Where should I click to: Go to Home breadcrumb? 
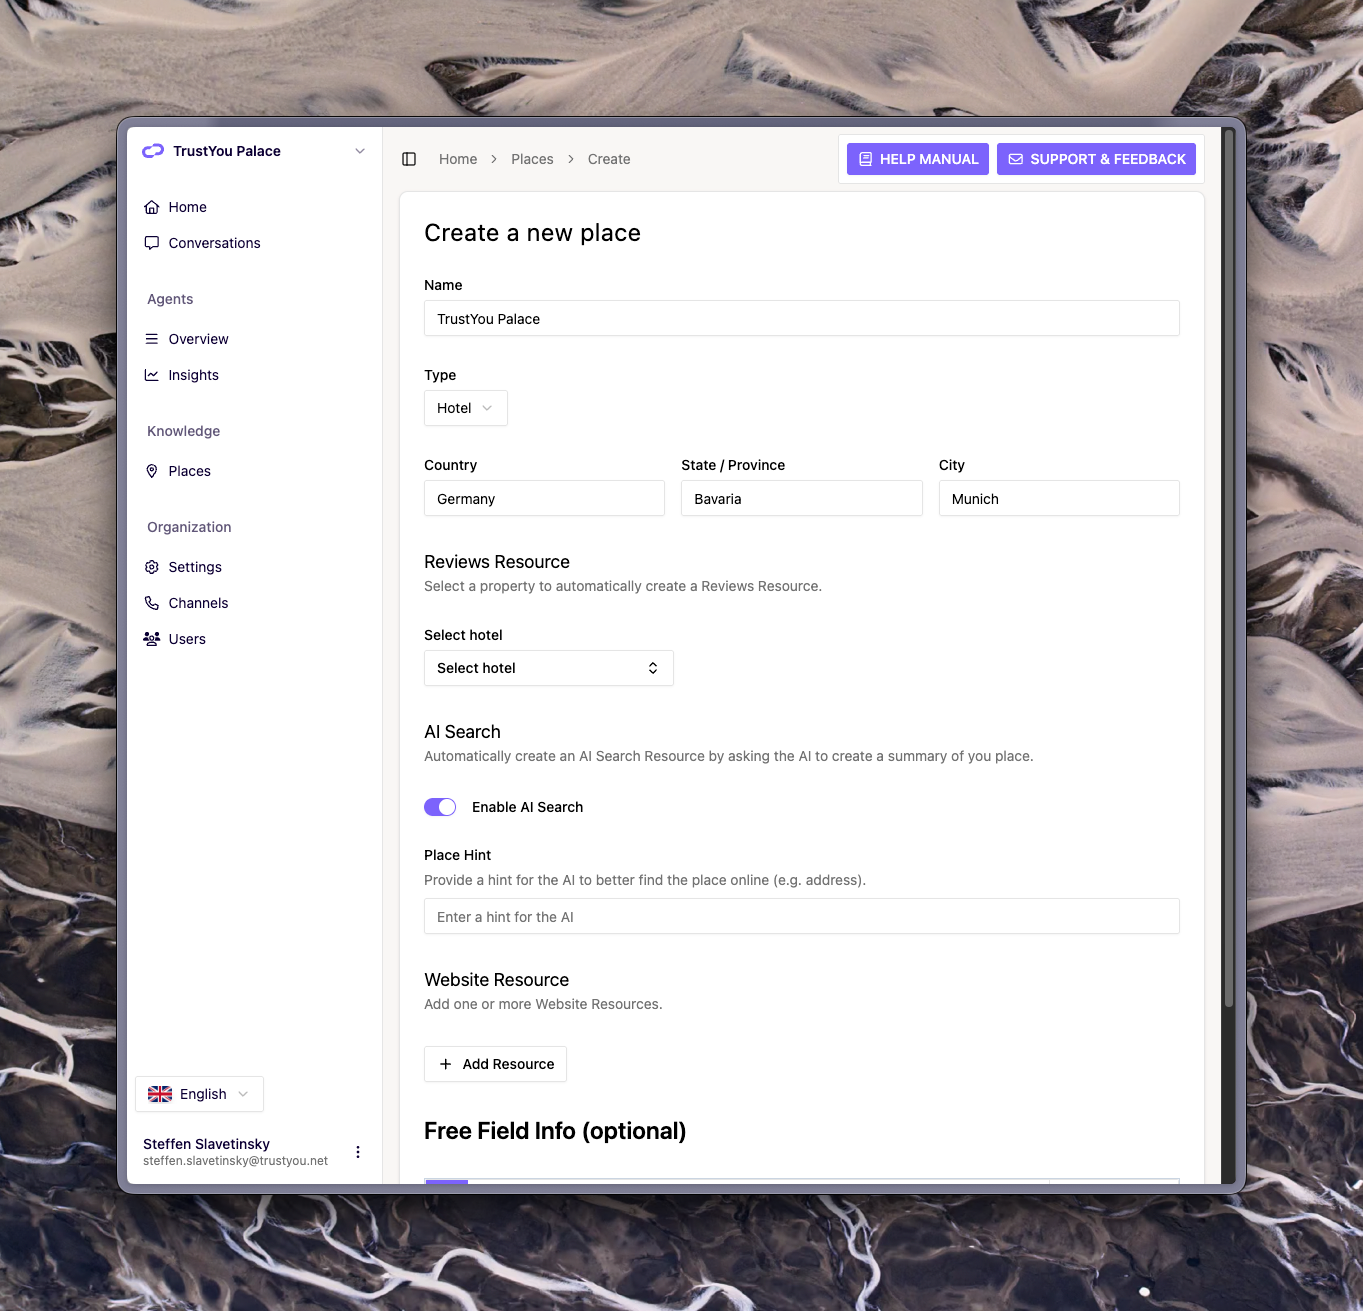pos(458,159)
